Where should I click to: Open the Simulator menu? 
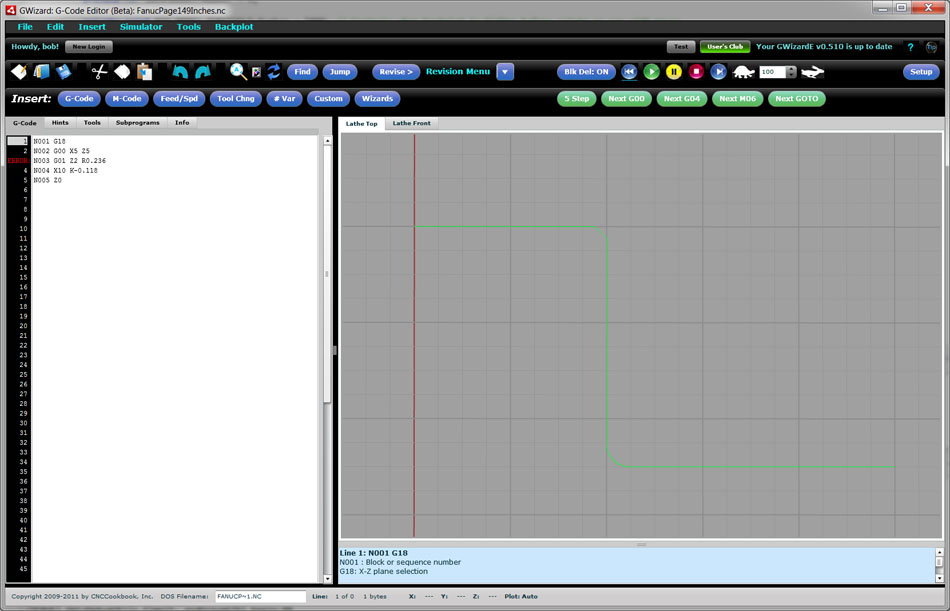[x=141, y=27]
